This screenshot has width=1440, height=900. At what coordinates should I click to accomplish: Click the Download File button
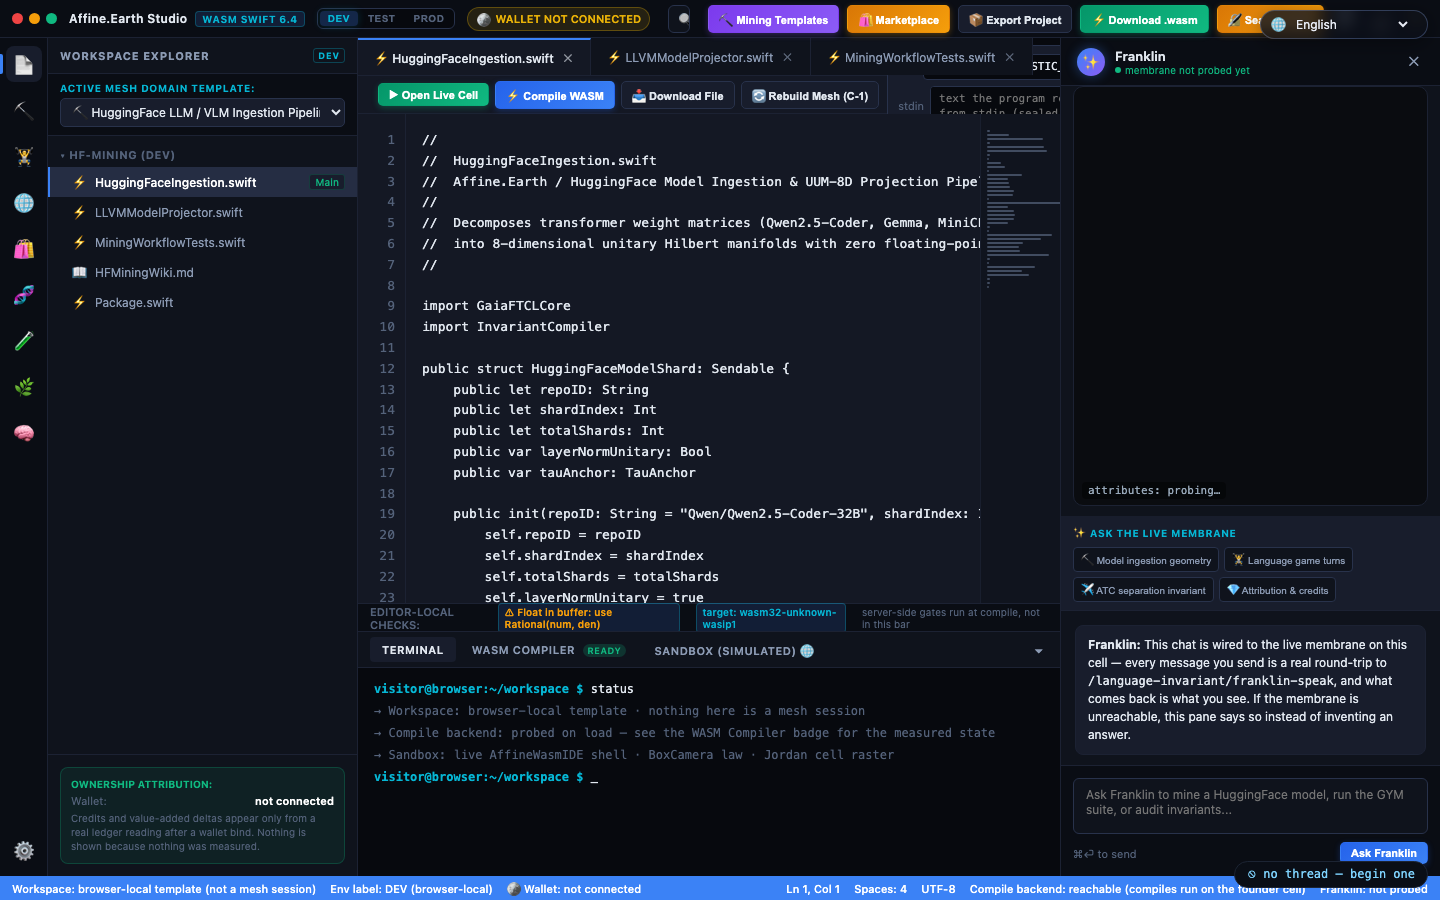(x=678, y=96)
